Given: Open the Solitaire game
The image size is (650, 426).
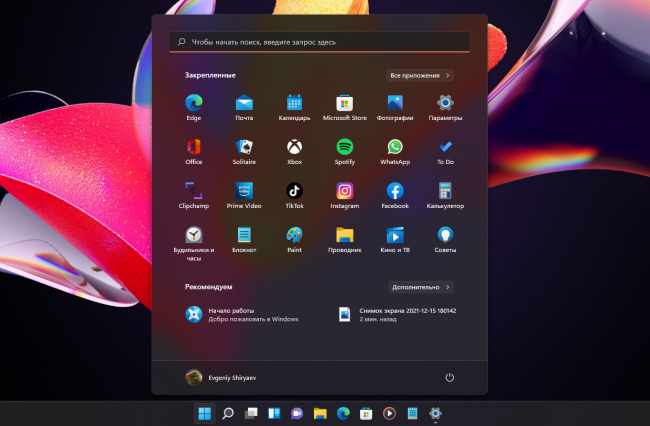Looking at the screenshot, I should pos(244,152).
